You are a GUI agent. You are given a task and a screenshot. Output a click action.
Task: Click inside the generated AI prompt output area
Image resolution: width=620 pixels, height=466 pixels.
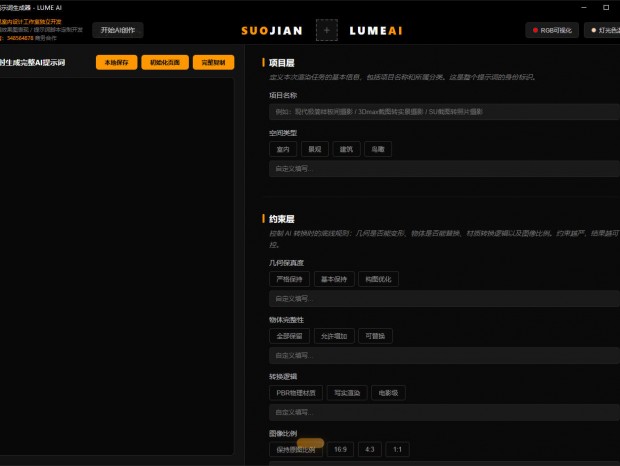[115, 266]
